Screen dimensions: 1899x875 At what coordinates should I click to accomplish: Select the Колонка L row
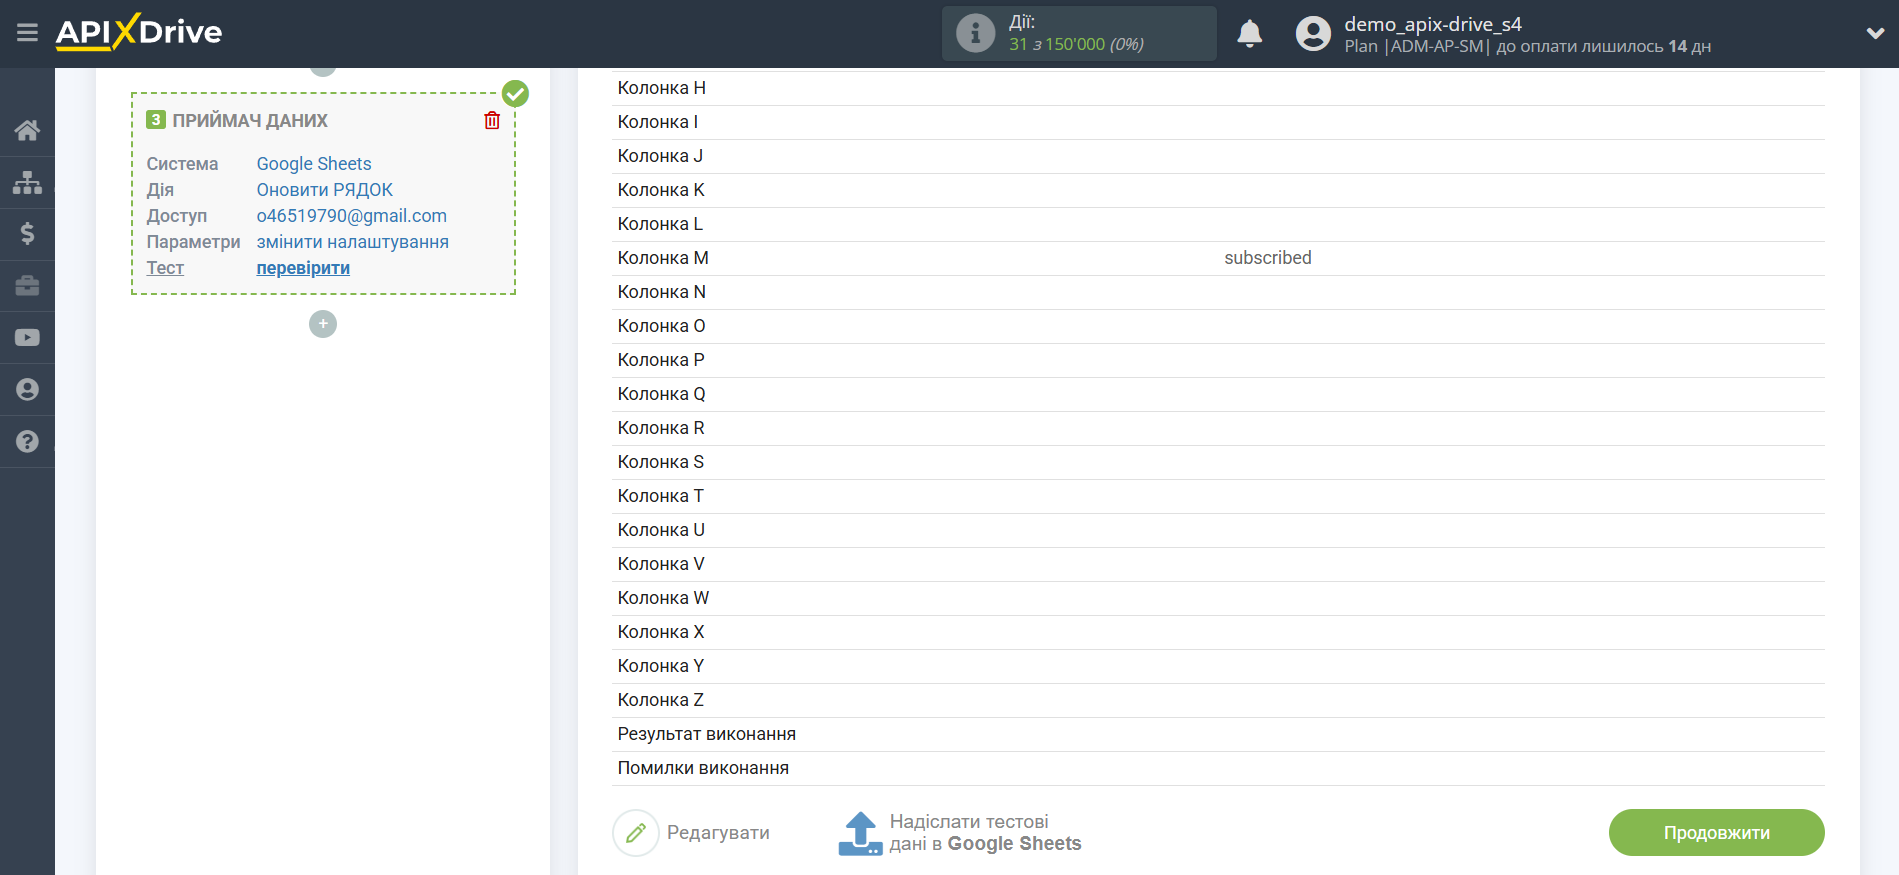pyautogui.click(x=1218, y=224)
